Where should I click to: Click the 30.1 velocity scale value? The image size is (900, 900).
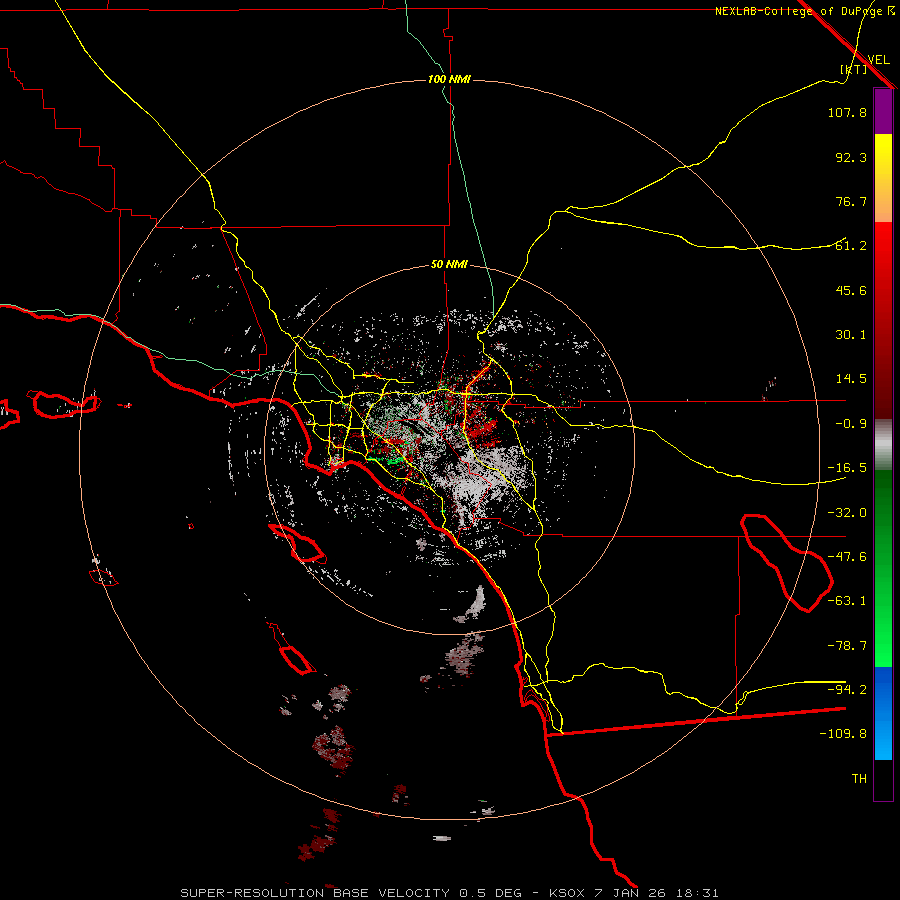[x=851, y=335]
